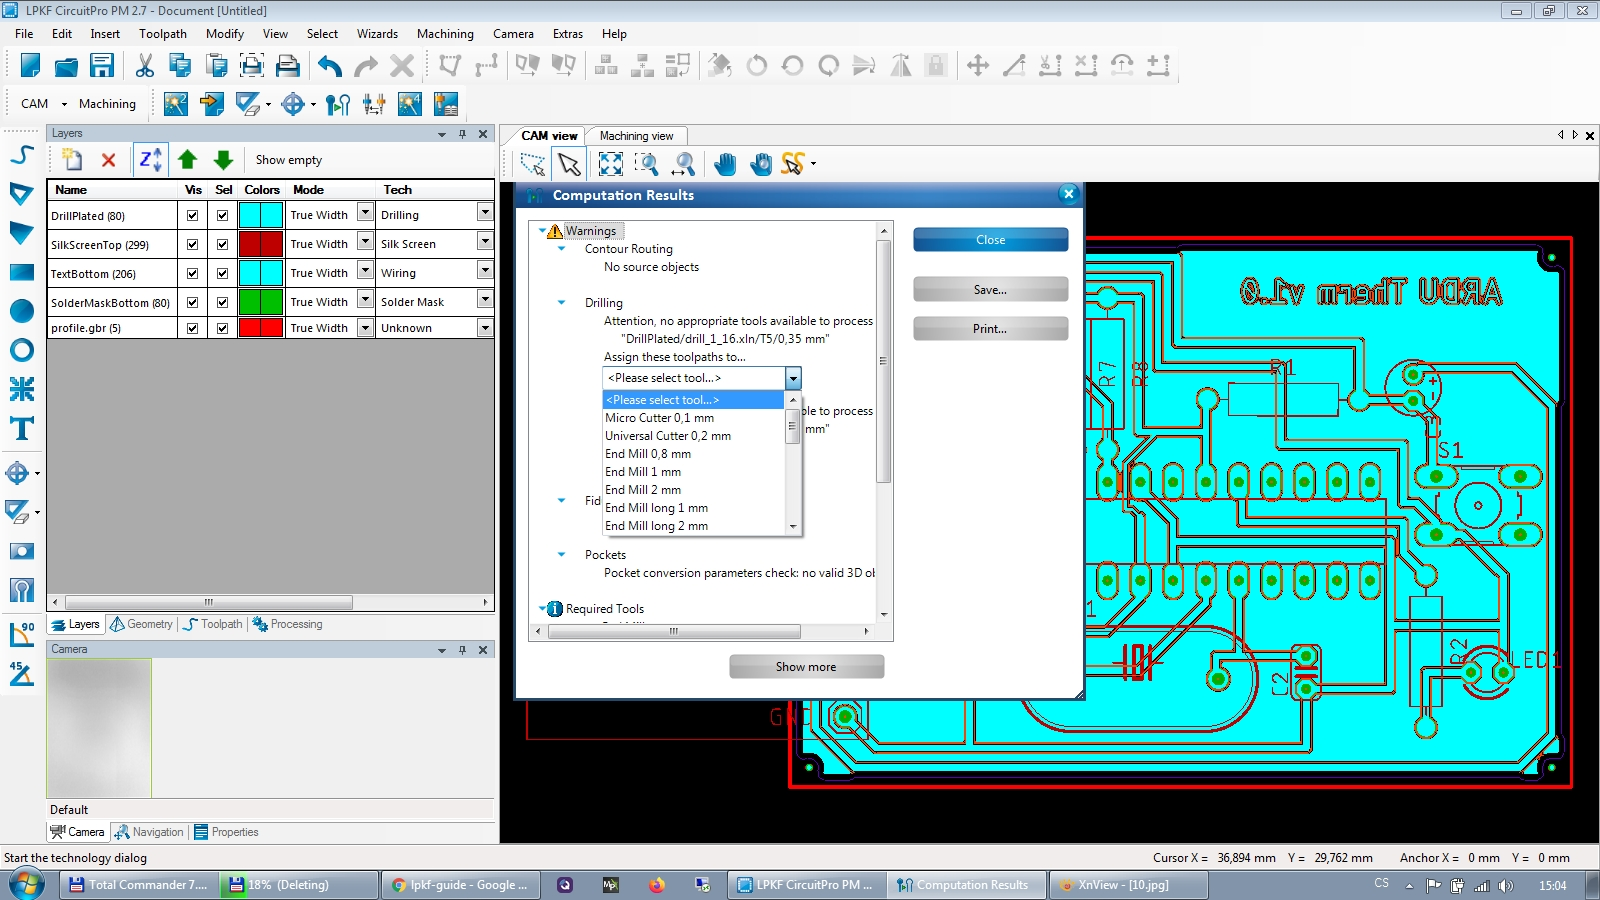Toggle visibility of profile.gbr layer
Screen dimensions: 1600x900
[192, 328]
